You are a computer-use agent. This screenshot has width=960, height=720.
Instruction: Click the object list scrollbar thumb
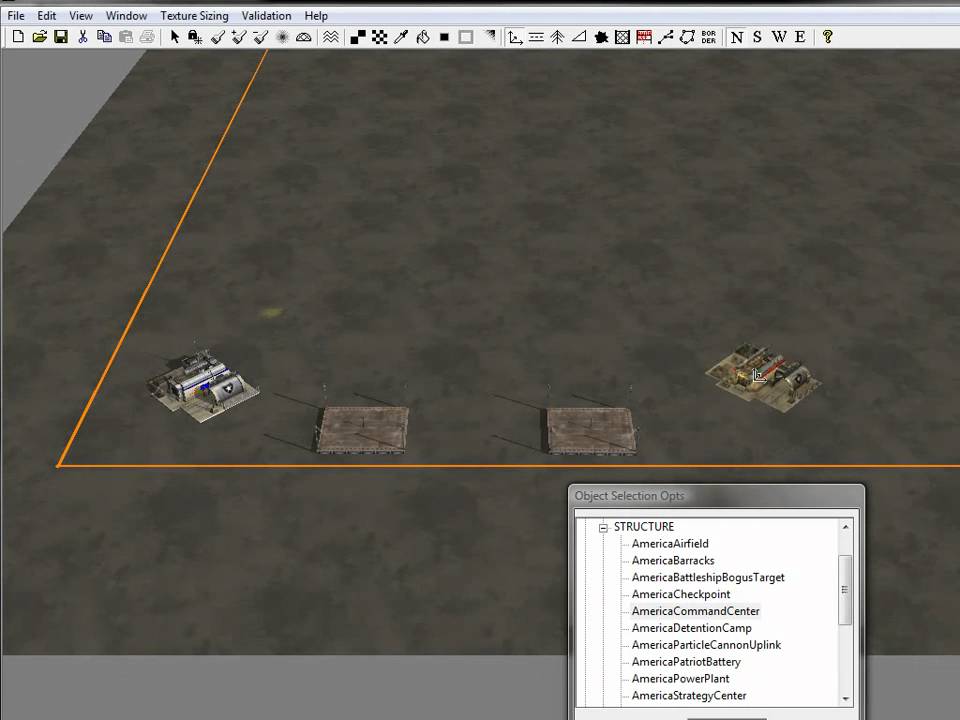[846, 590]
